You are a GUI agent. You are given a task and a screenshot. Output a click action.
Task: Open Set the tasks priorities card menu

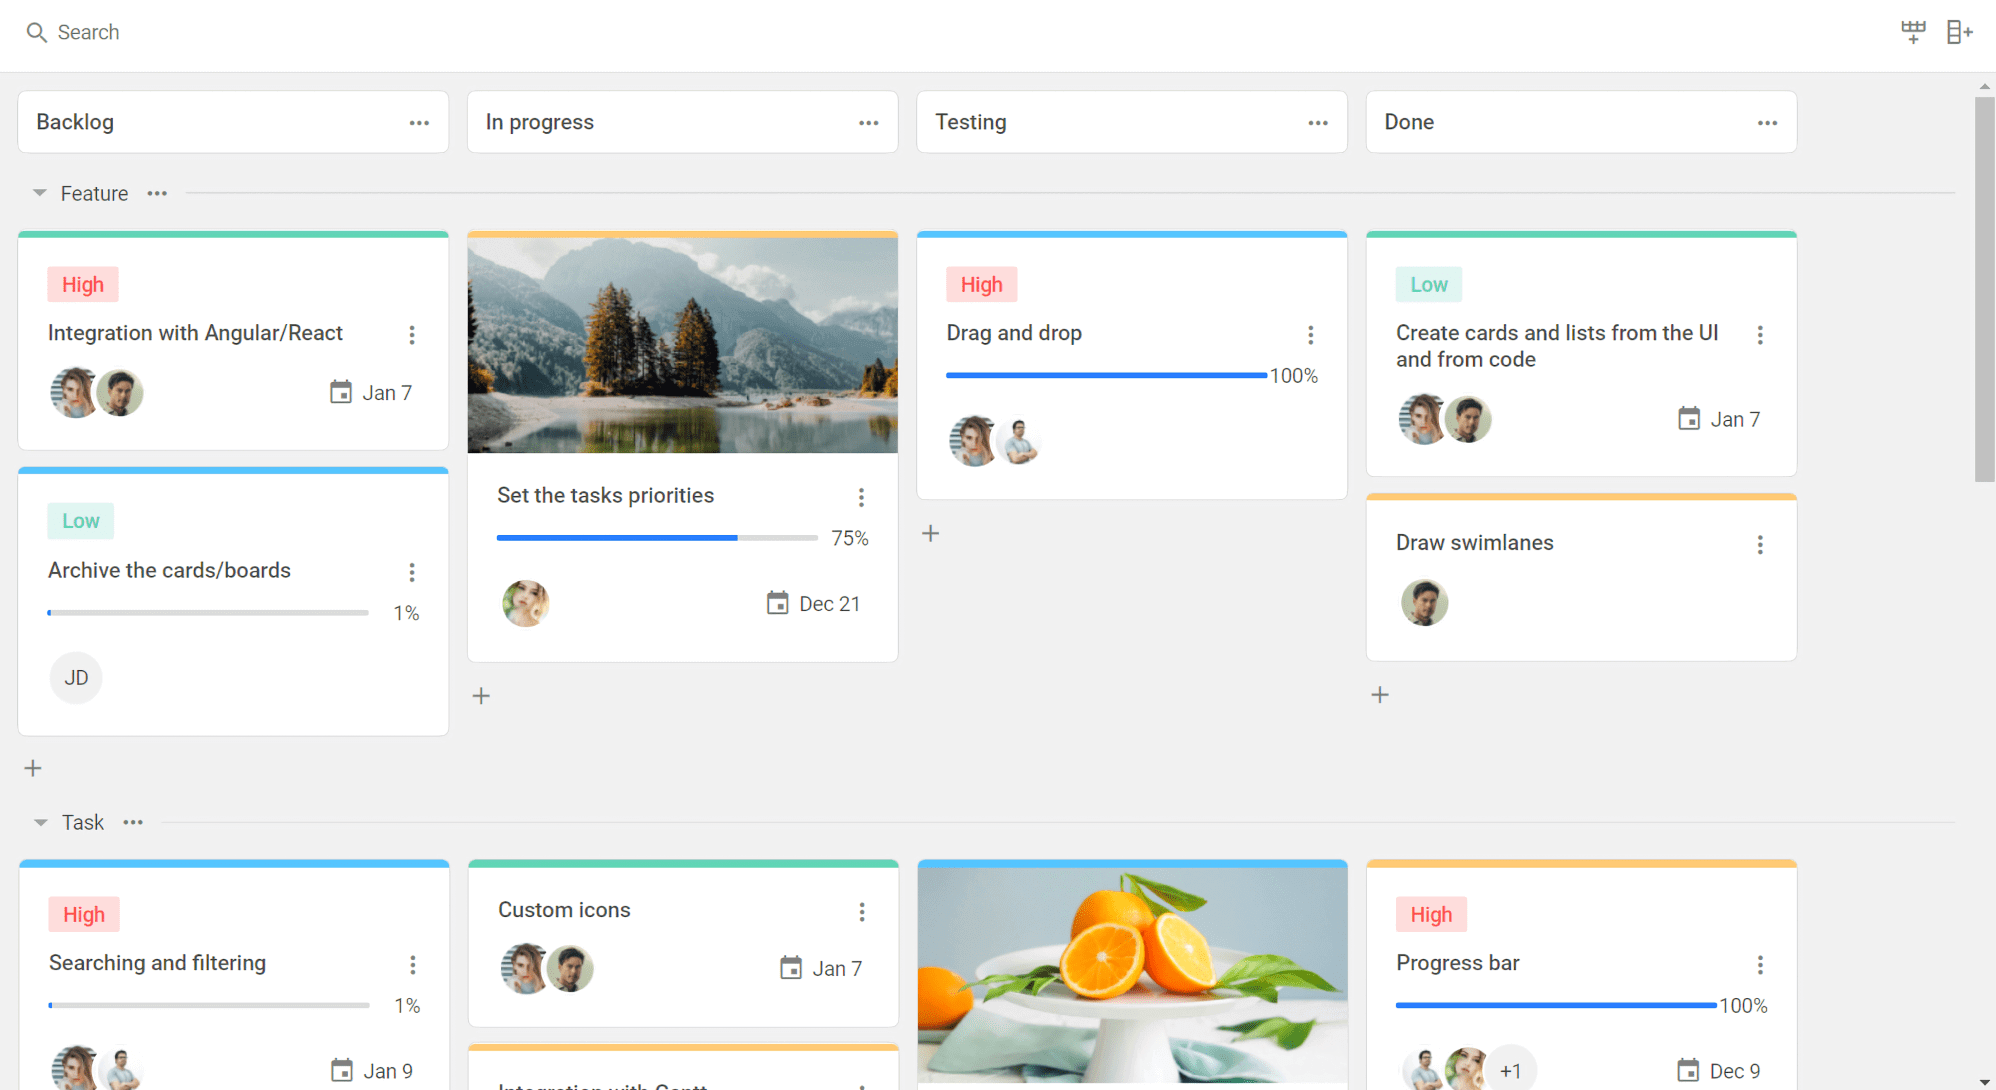click(861, 497)
